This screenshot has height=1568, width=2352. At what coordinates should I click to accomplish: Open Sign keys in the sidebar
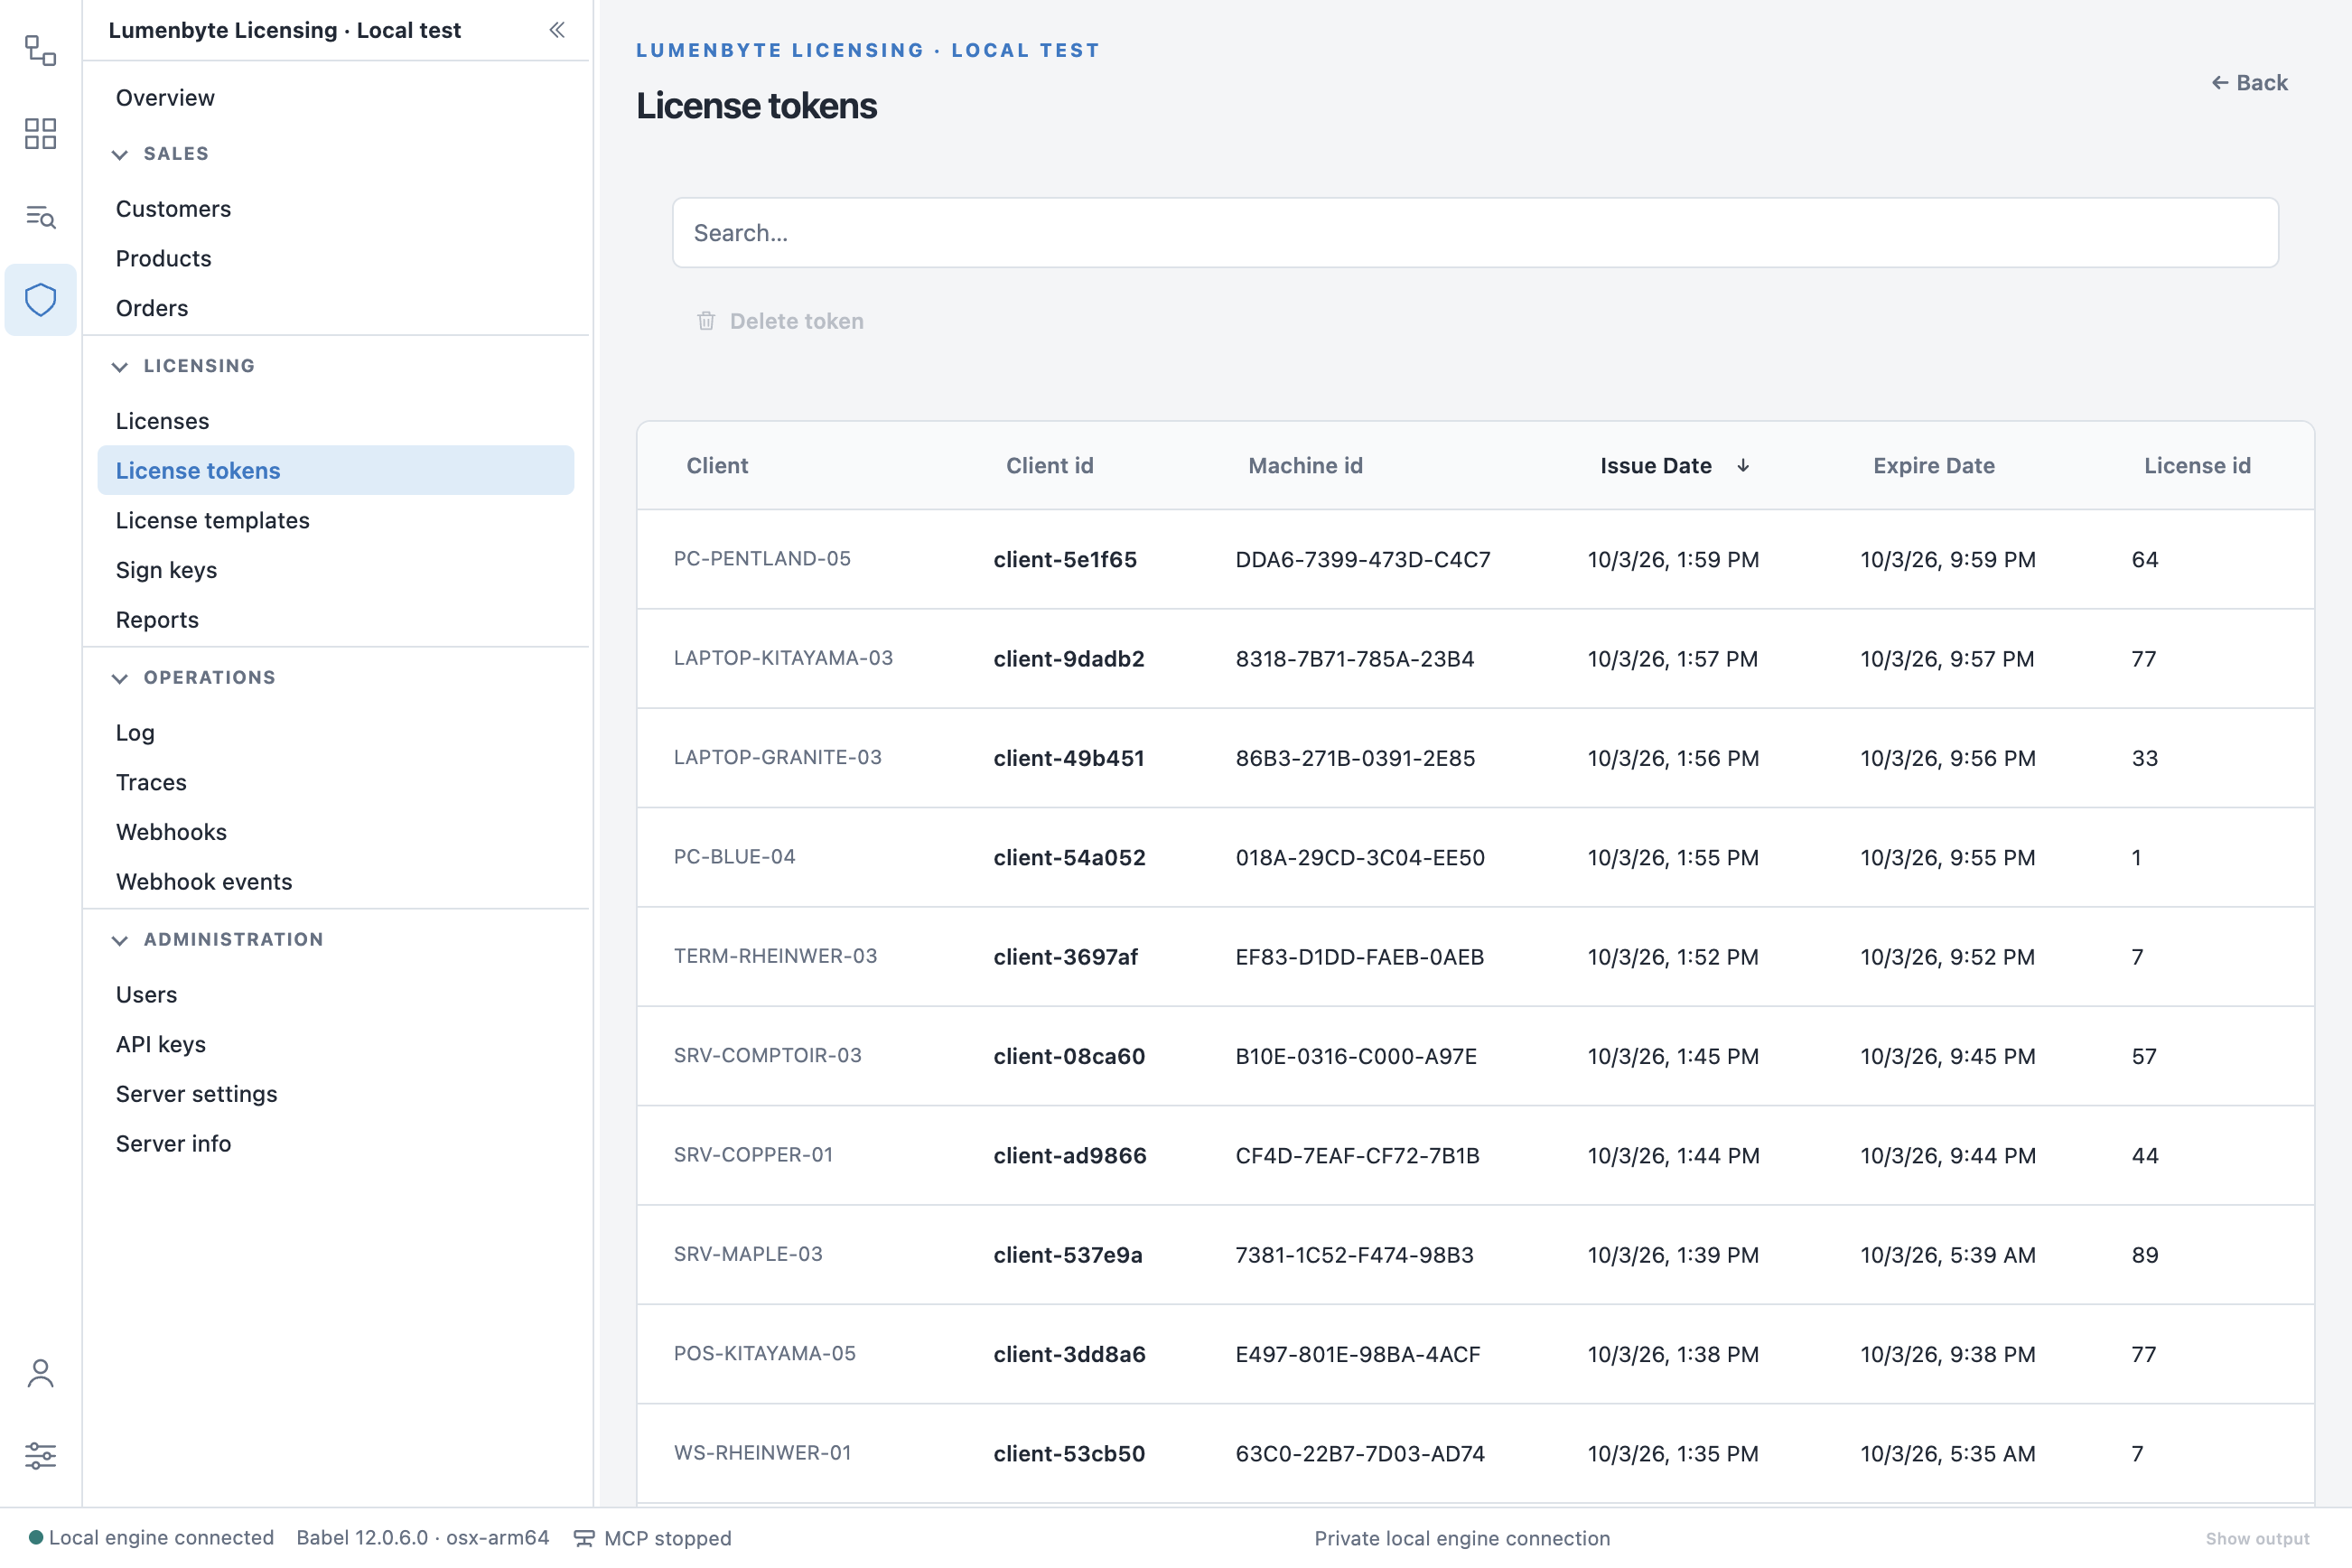[336, 570]
